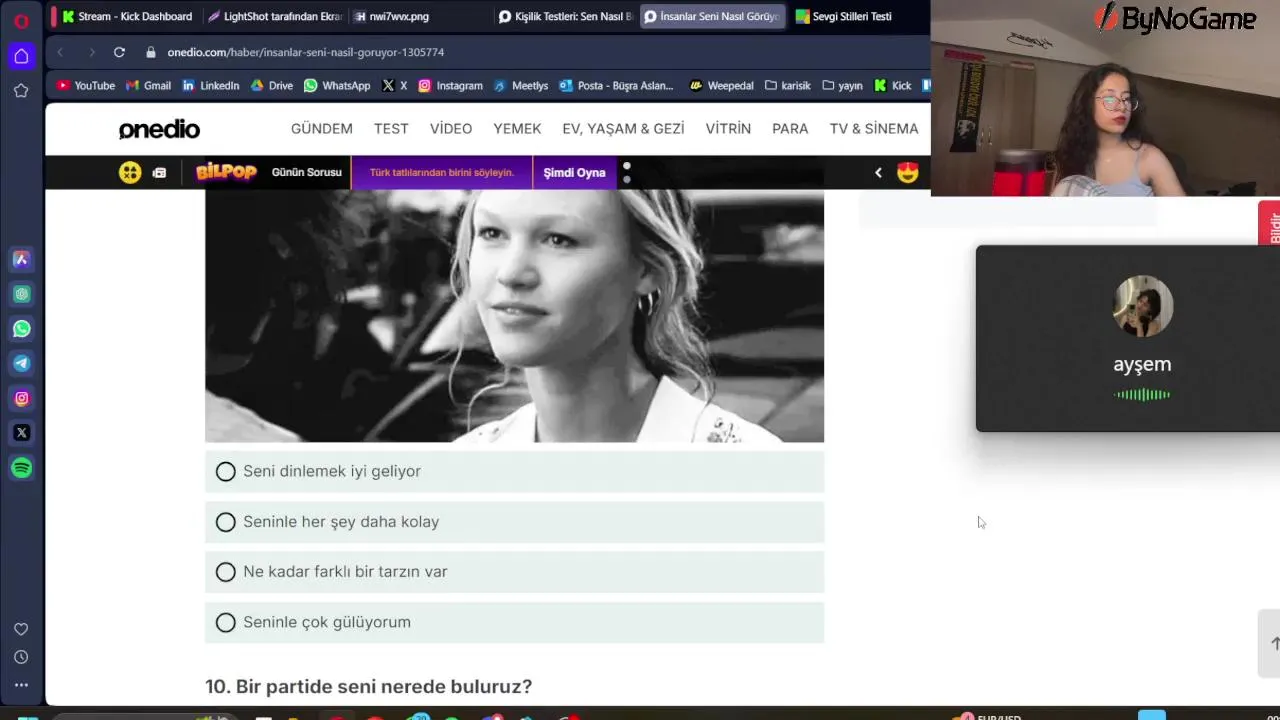Select "Seninle çok gülüyorum" option
This screenshot has height=720, width=1280.
(x=514, y=622)
